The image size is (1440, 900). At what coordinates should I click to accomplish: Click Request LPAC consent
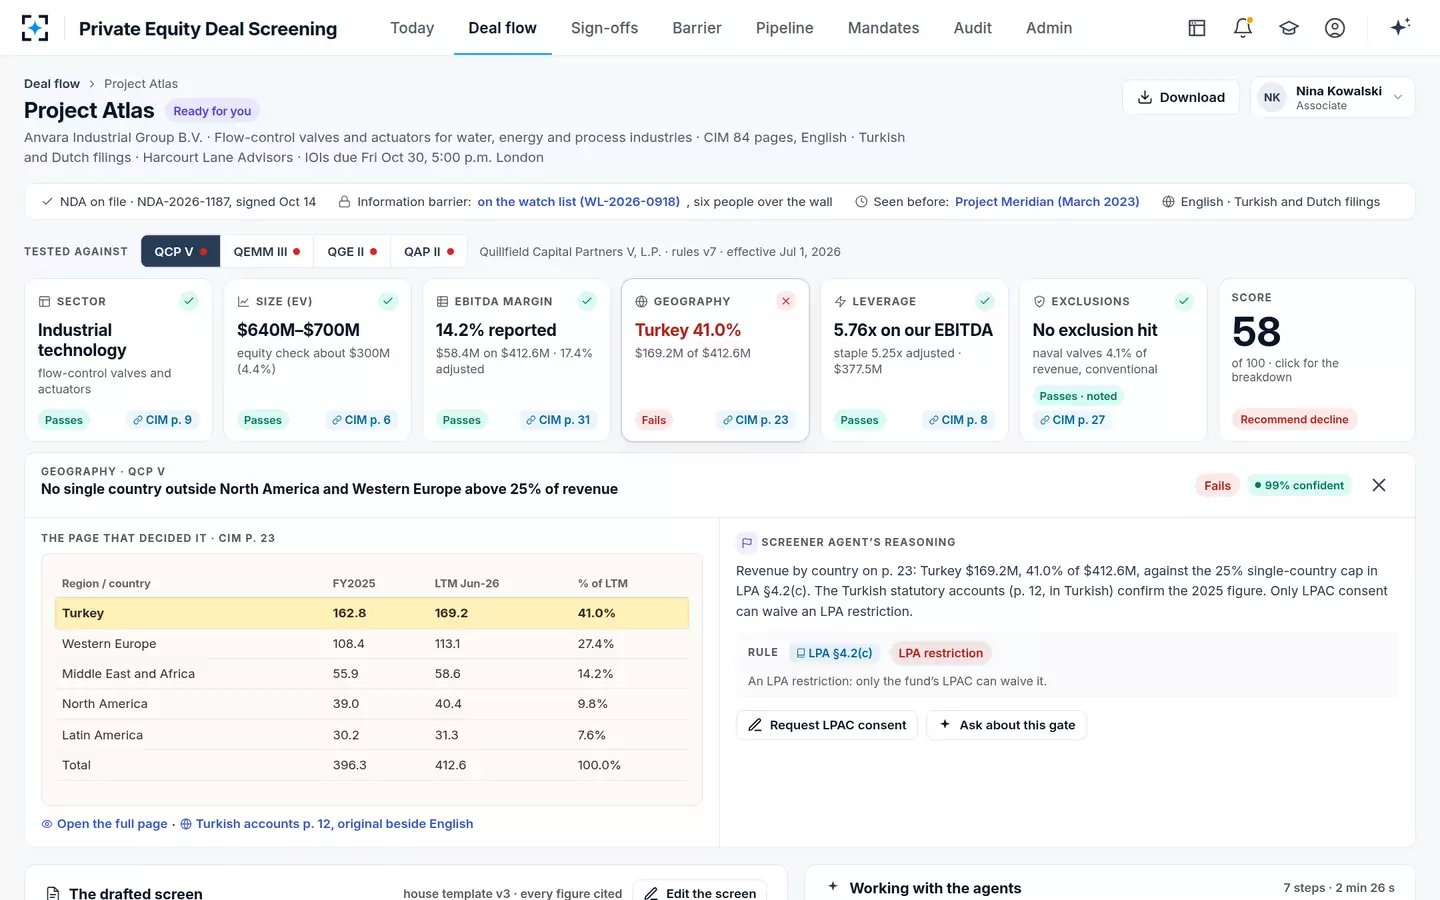pos(827,725)
